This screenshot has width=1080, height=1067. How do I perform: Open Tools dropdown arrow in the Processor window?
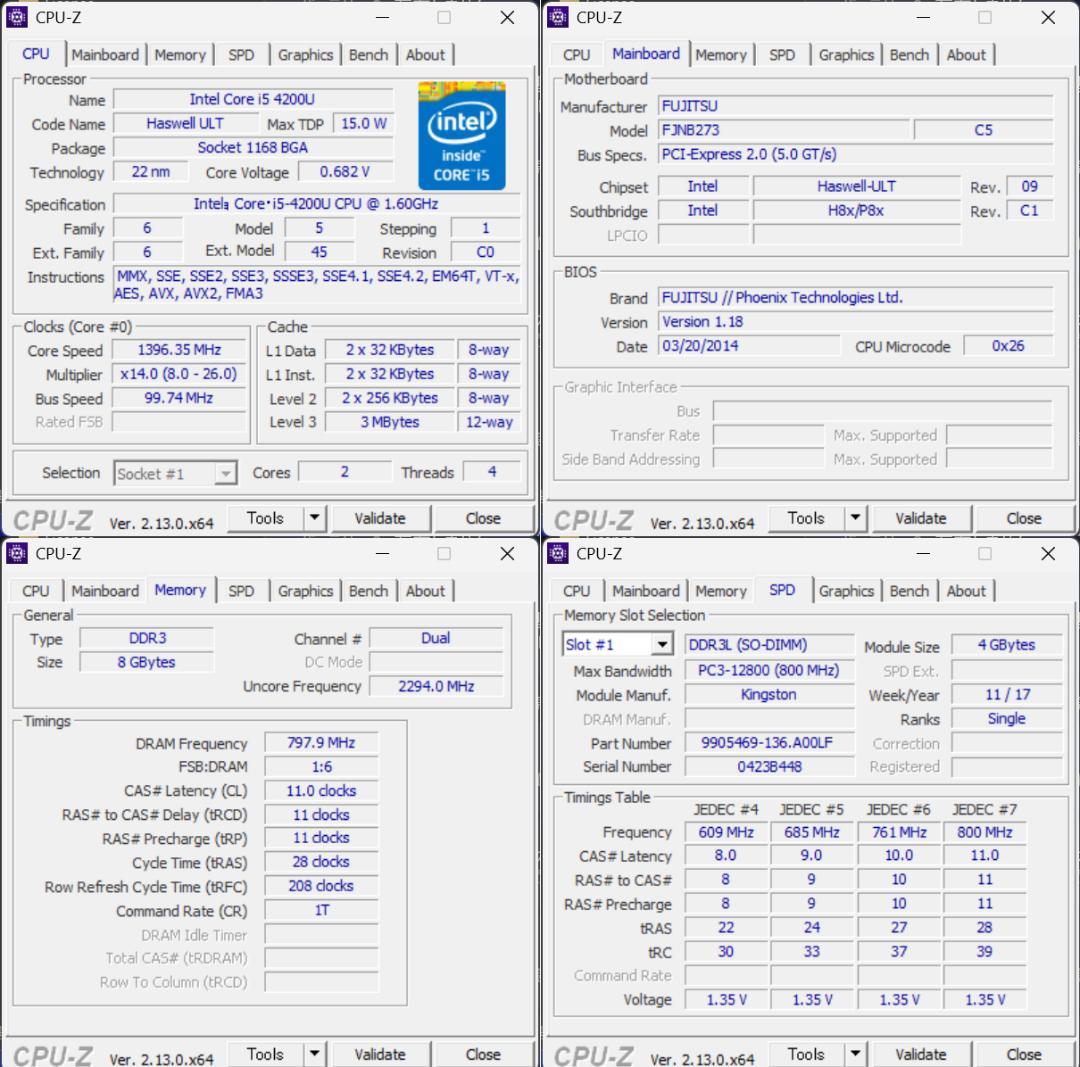[x=314, y=517]
